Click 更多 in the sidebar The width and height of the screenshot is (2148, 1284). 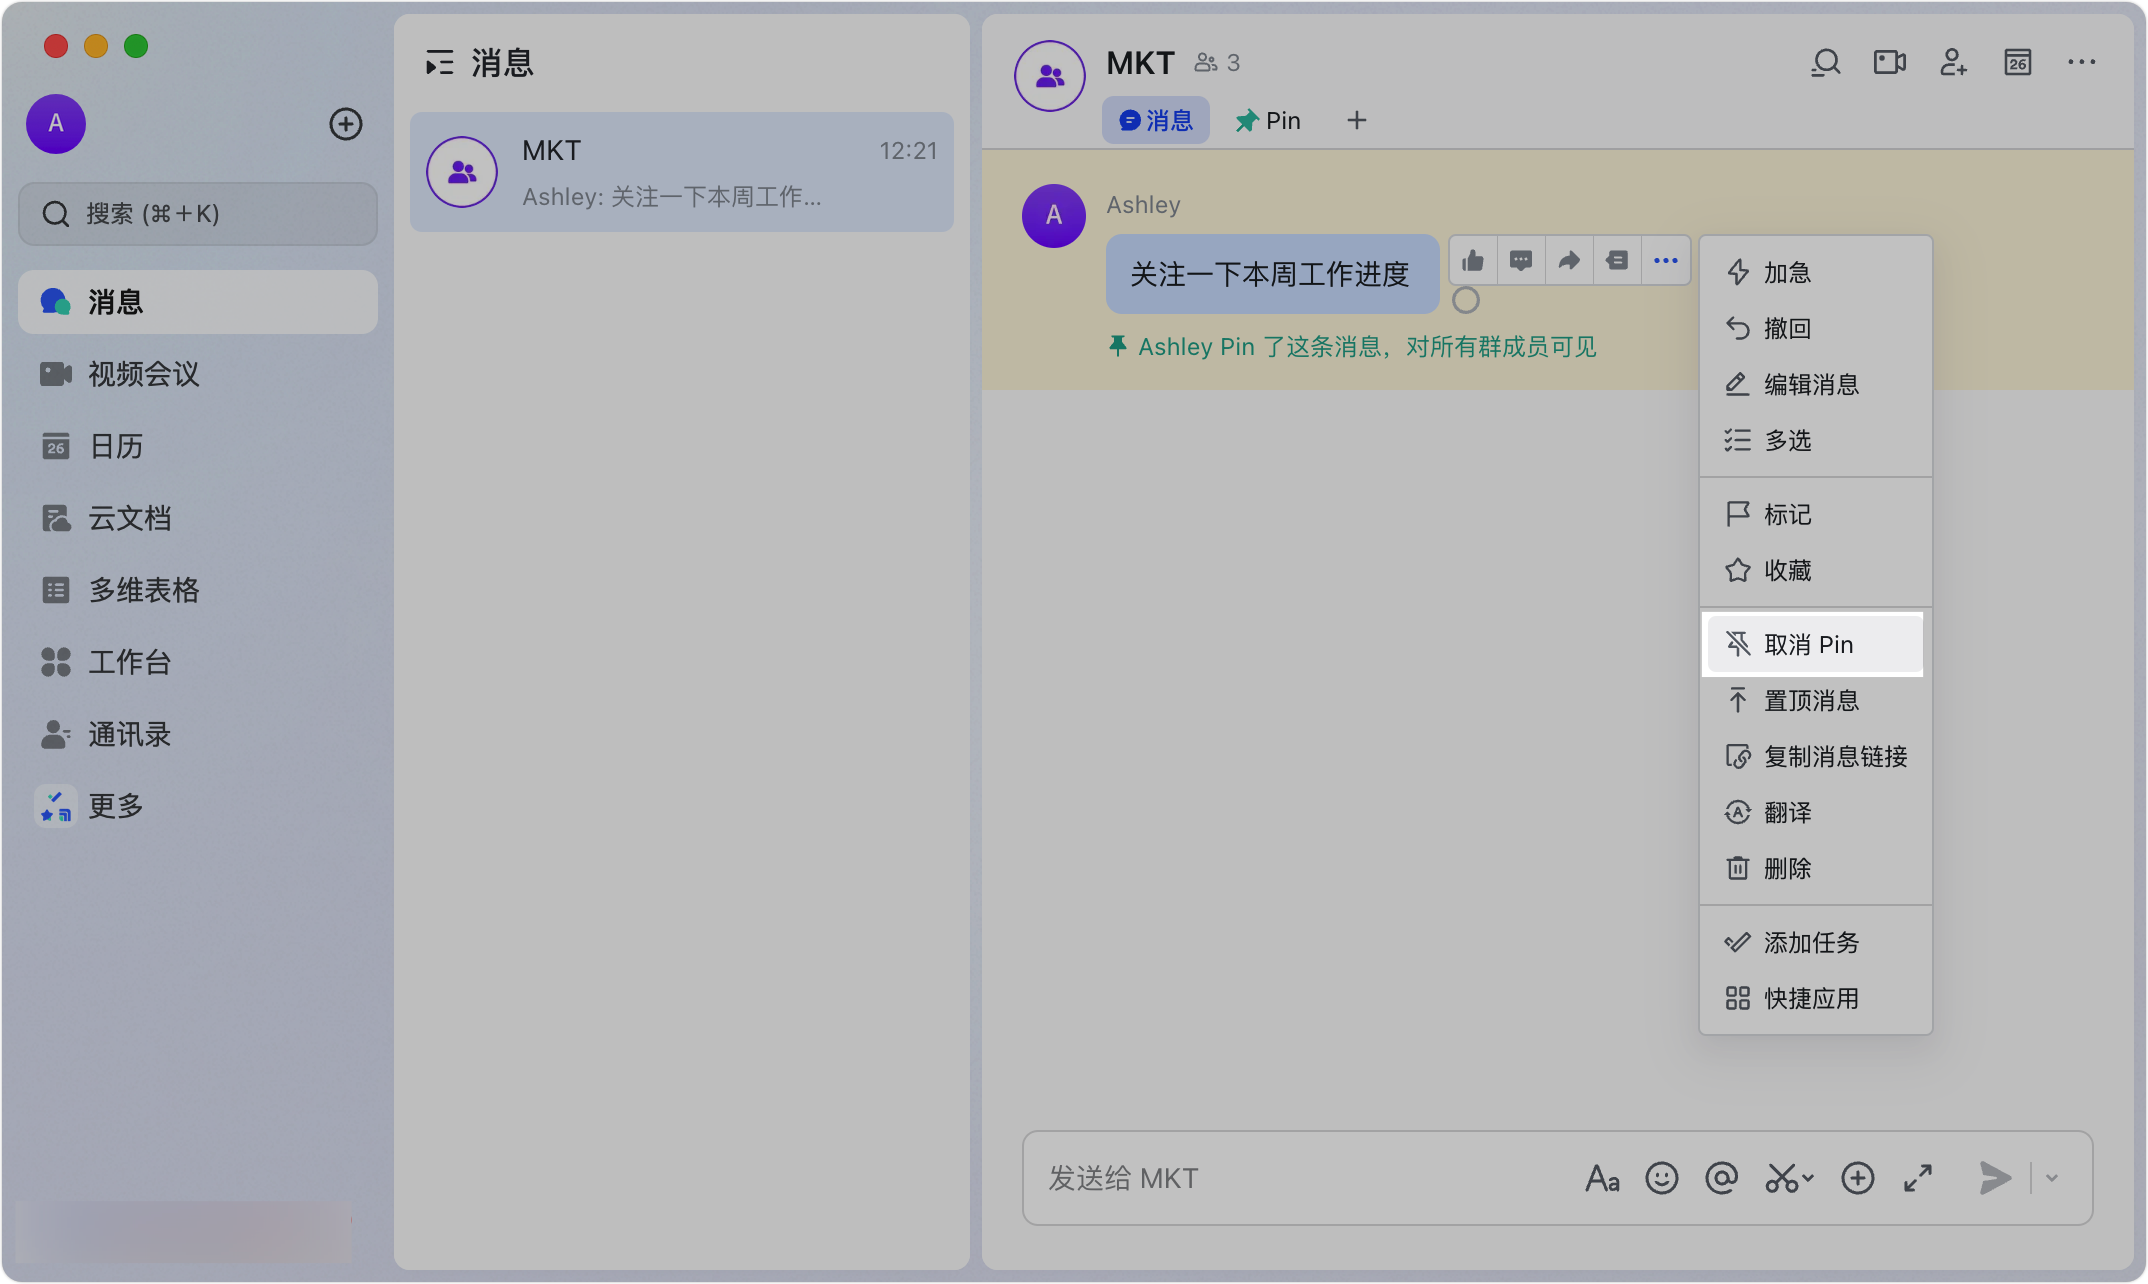[x=198, y=806]
